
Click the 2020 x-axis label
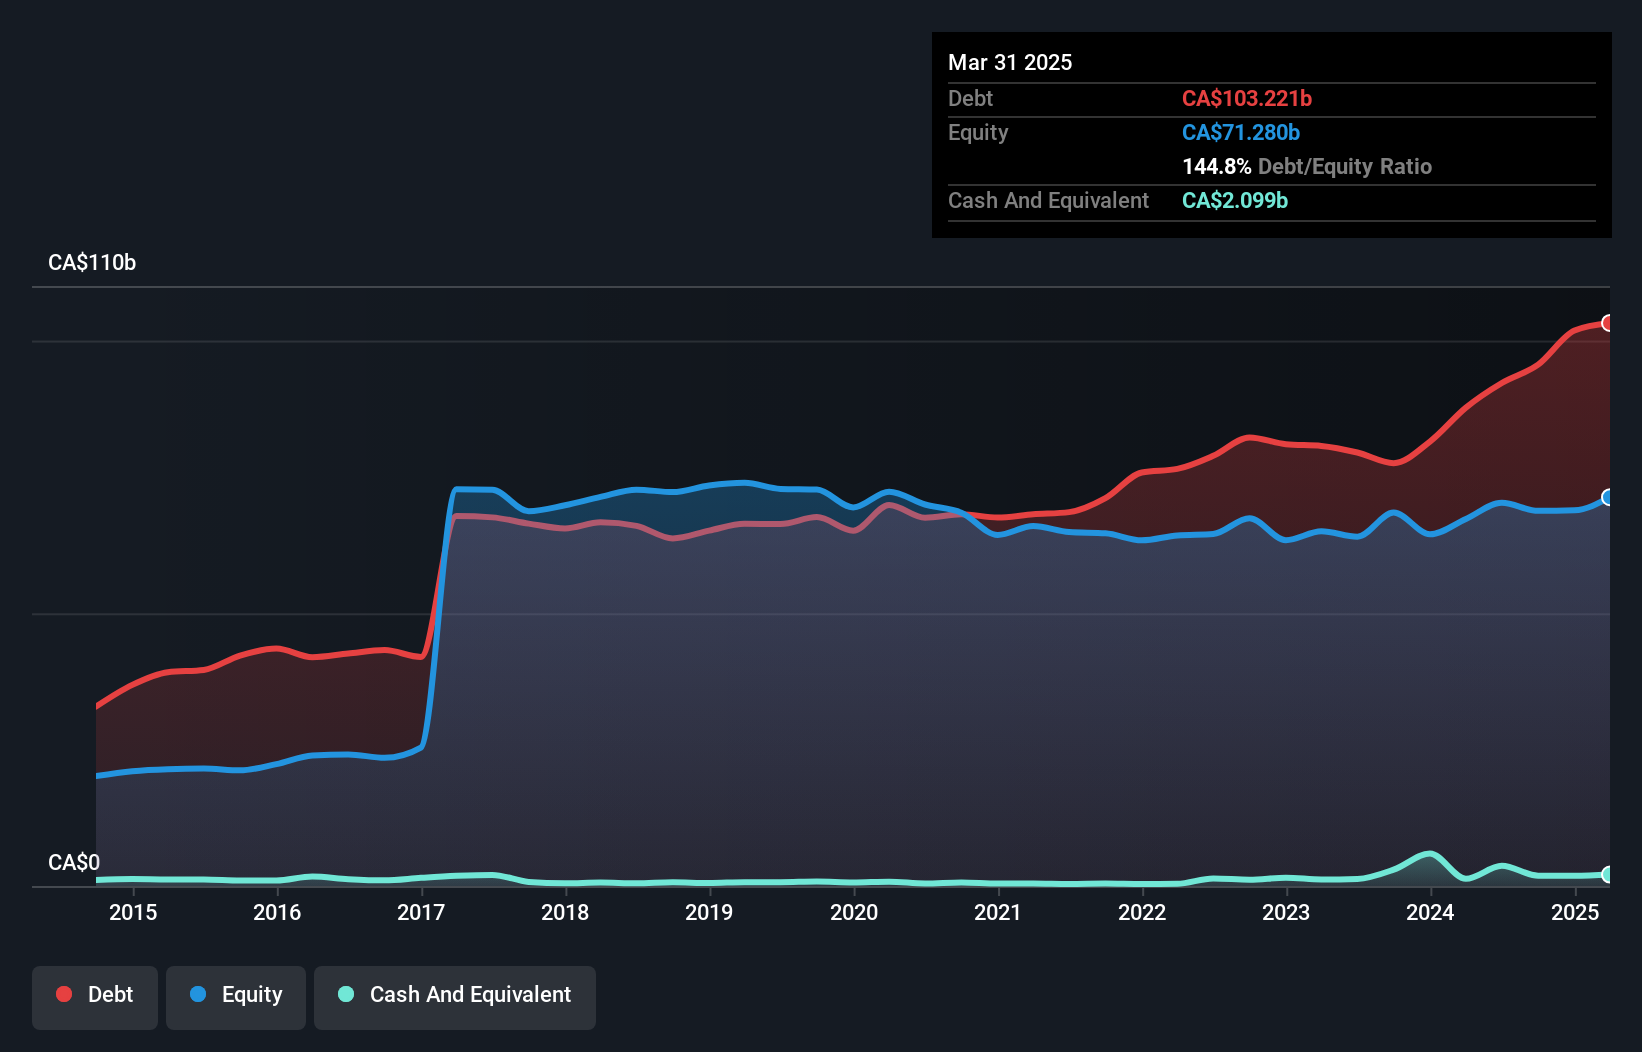[x=854, y=912]
